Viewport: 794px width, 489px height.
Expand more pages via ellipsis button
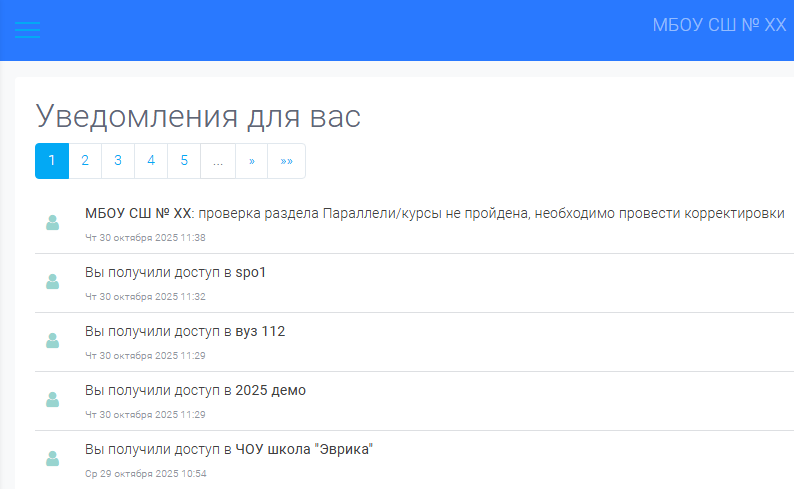(218, 161)
